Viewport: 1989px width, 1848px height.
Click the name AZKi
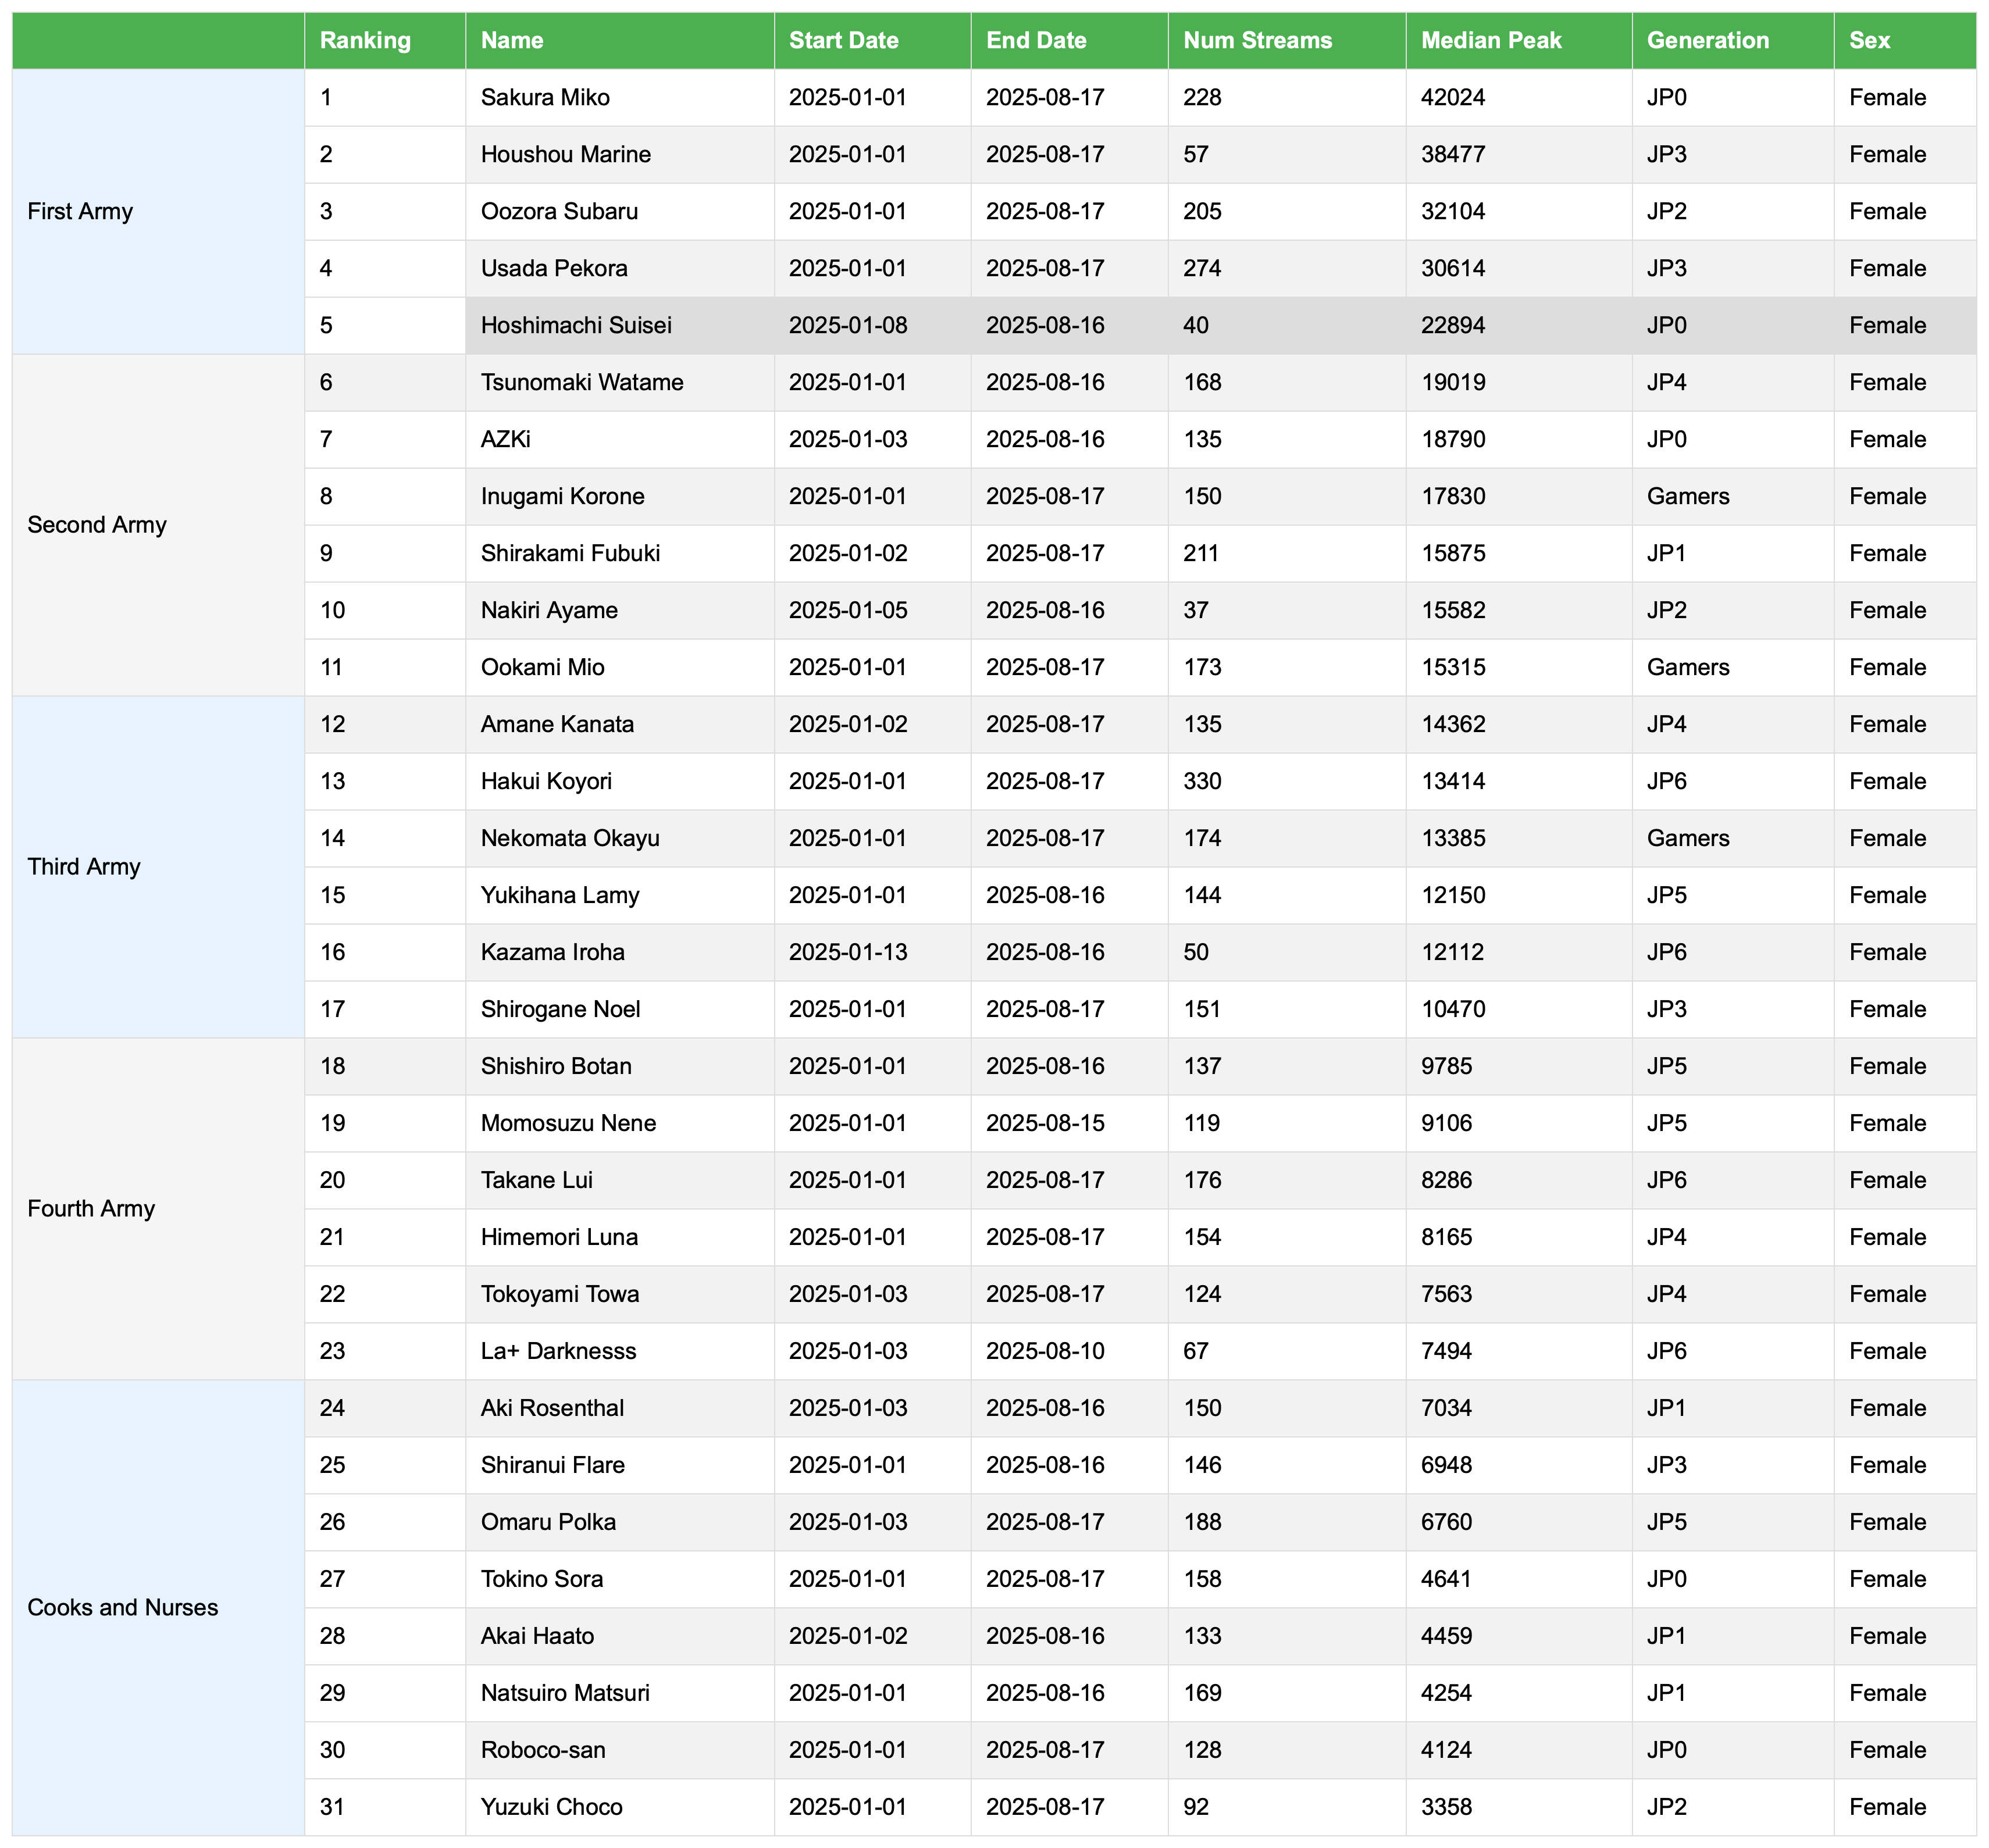pos(506,439)
